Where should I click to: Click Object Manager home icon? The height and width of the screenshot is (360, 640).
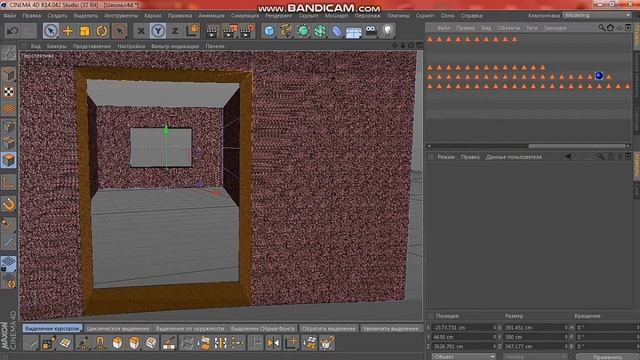(610, 28)
